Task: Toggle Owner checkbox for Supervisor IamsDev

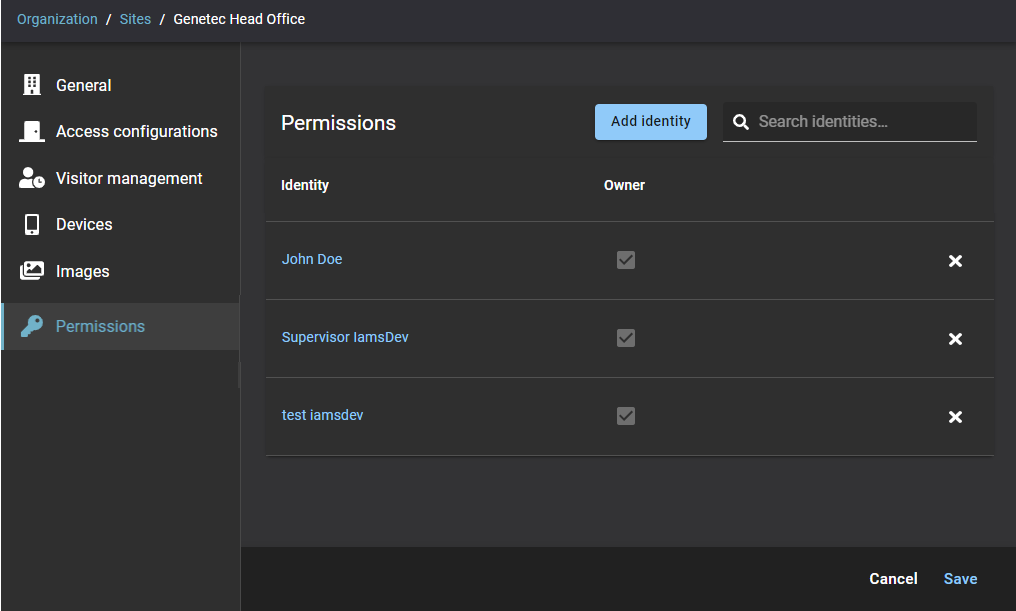Action: click(626, 338)
